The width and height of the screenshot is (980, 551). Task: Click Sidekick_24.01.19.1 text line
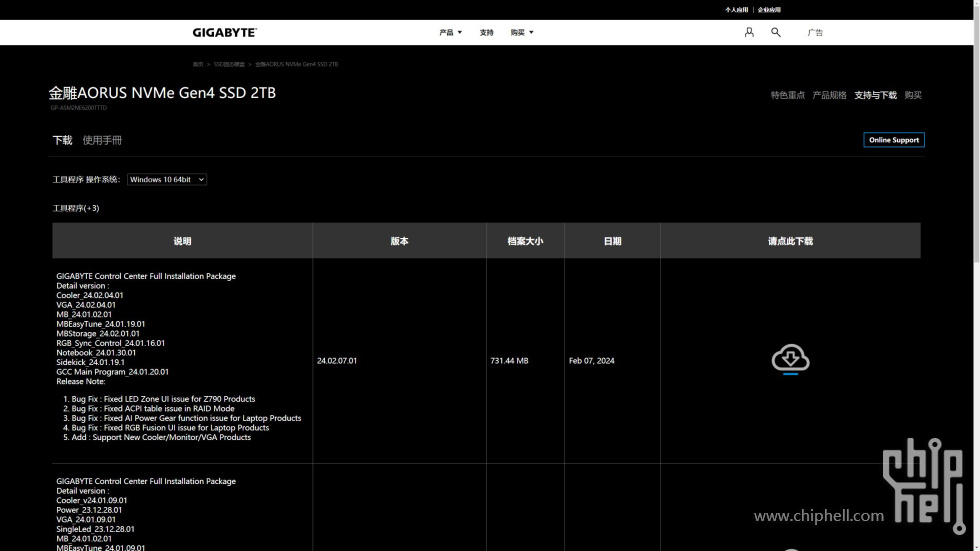point(90,362)
